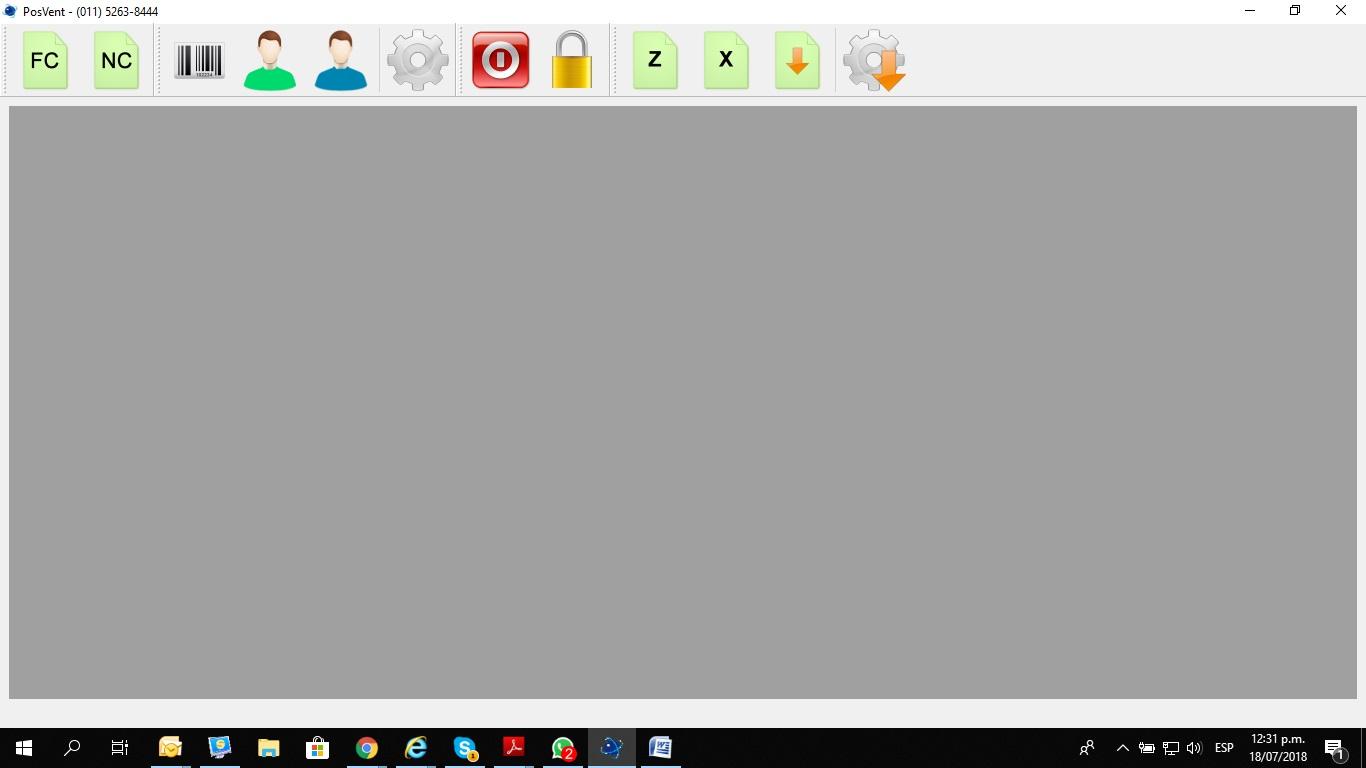Run the X report icon
Screen dimensions: 1366x768
pos(726,61)
